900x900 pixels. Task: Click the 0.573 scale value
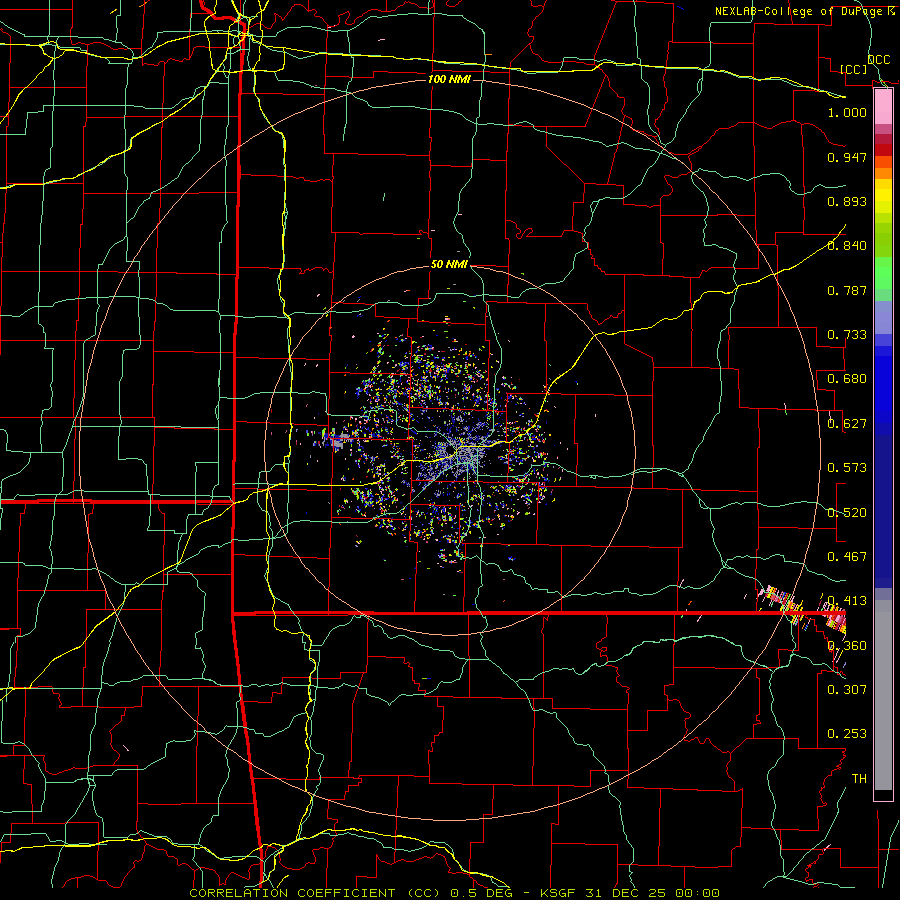point(847,468)
